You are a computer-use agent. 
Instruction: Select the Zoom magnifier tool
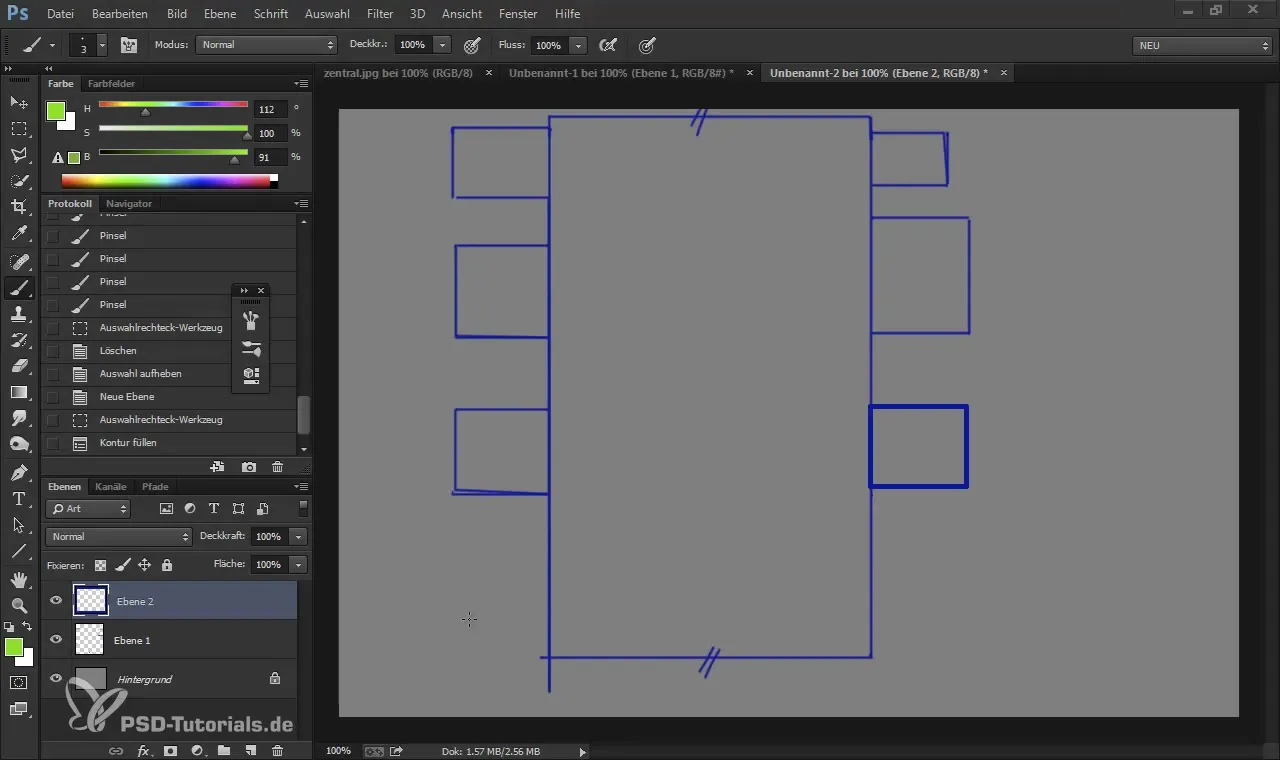[18, 605]
